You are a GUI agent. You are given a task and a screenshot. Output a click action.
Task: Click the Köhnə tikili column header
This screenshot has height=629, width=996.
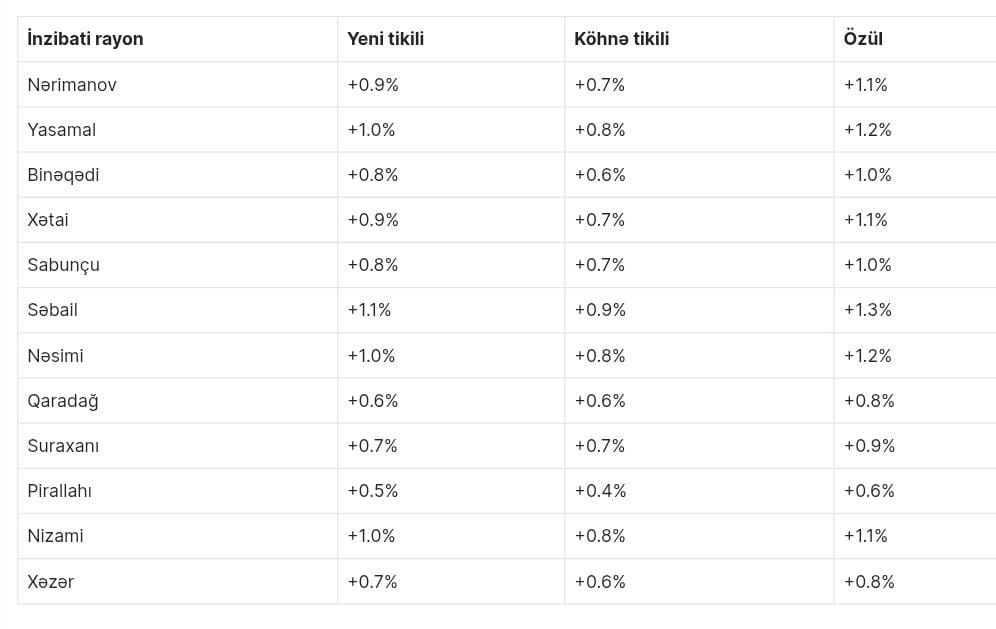(x=621, y=39)
